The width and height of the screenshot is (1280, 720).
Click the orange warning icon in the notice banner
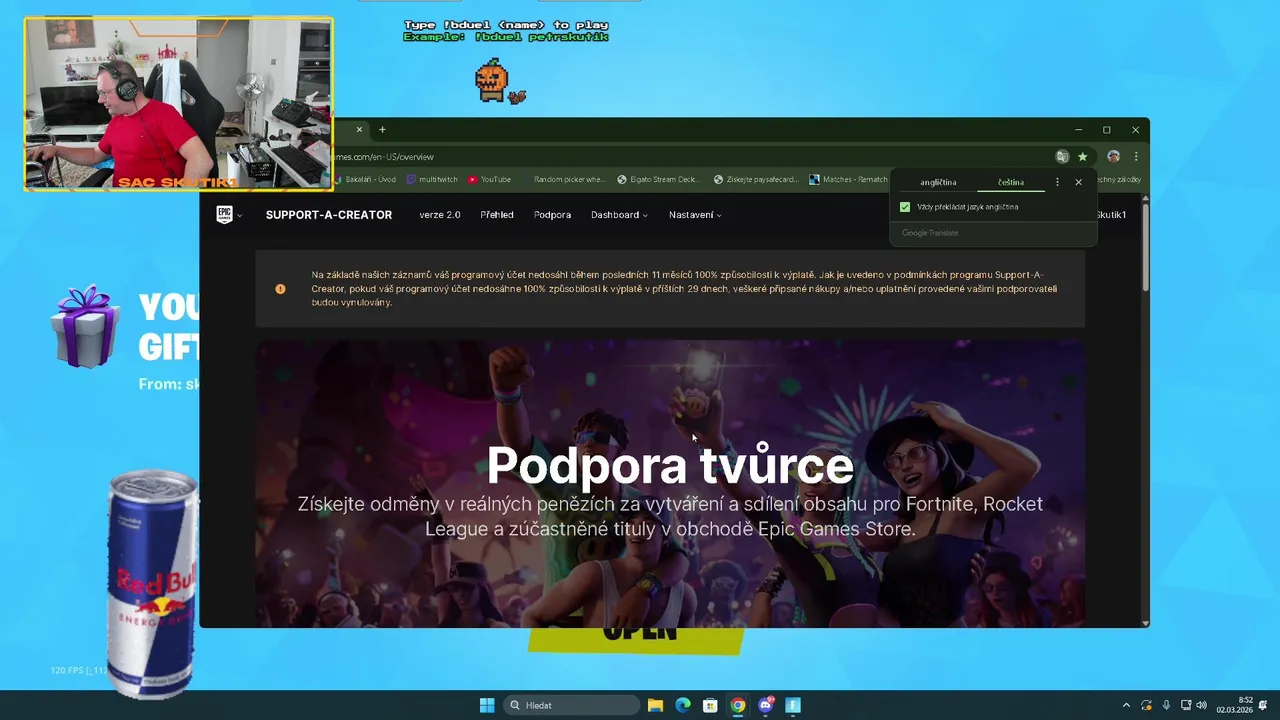280,289
